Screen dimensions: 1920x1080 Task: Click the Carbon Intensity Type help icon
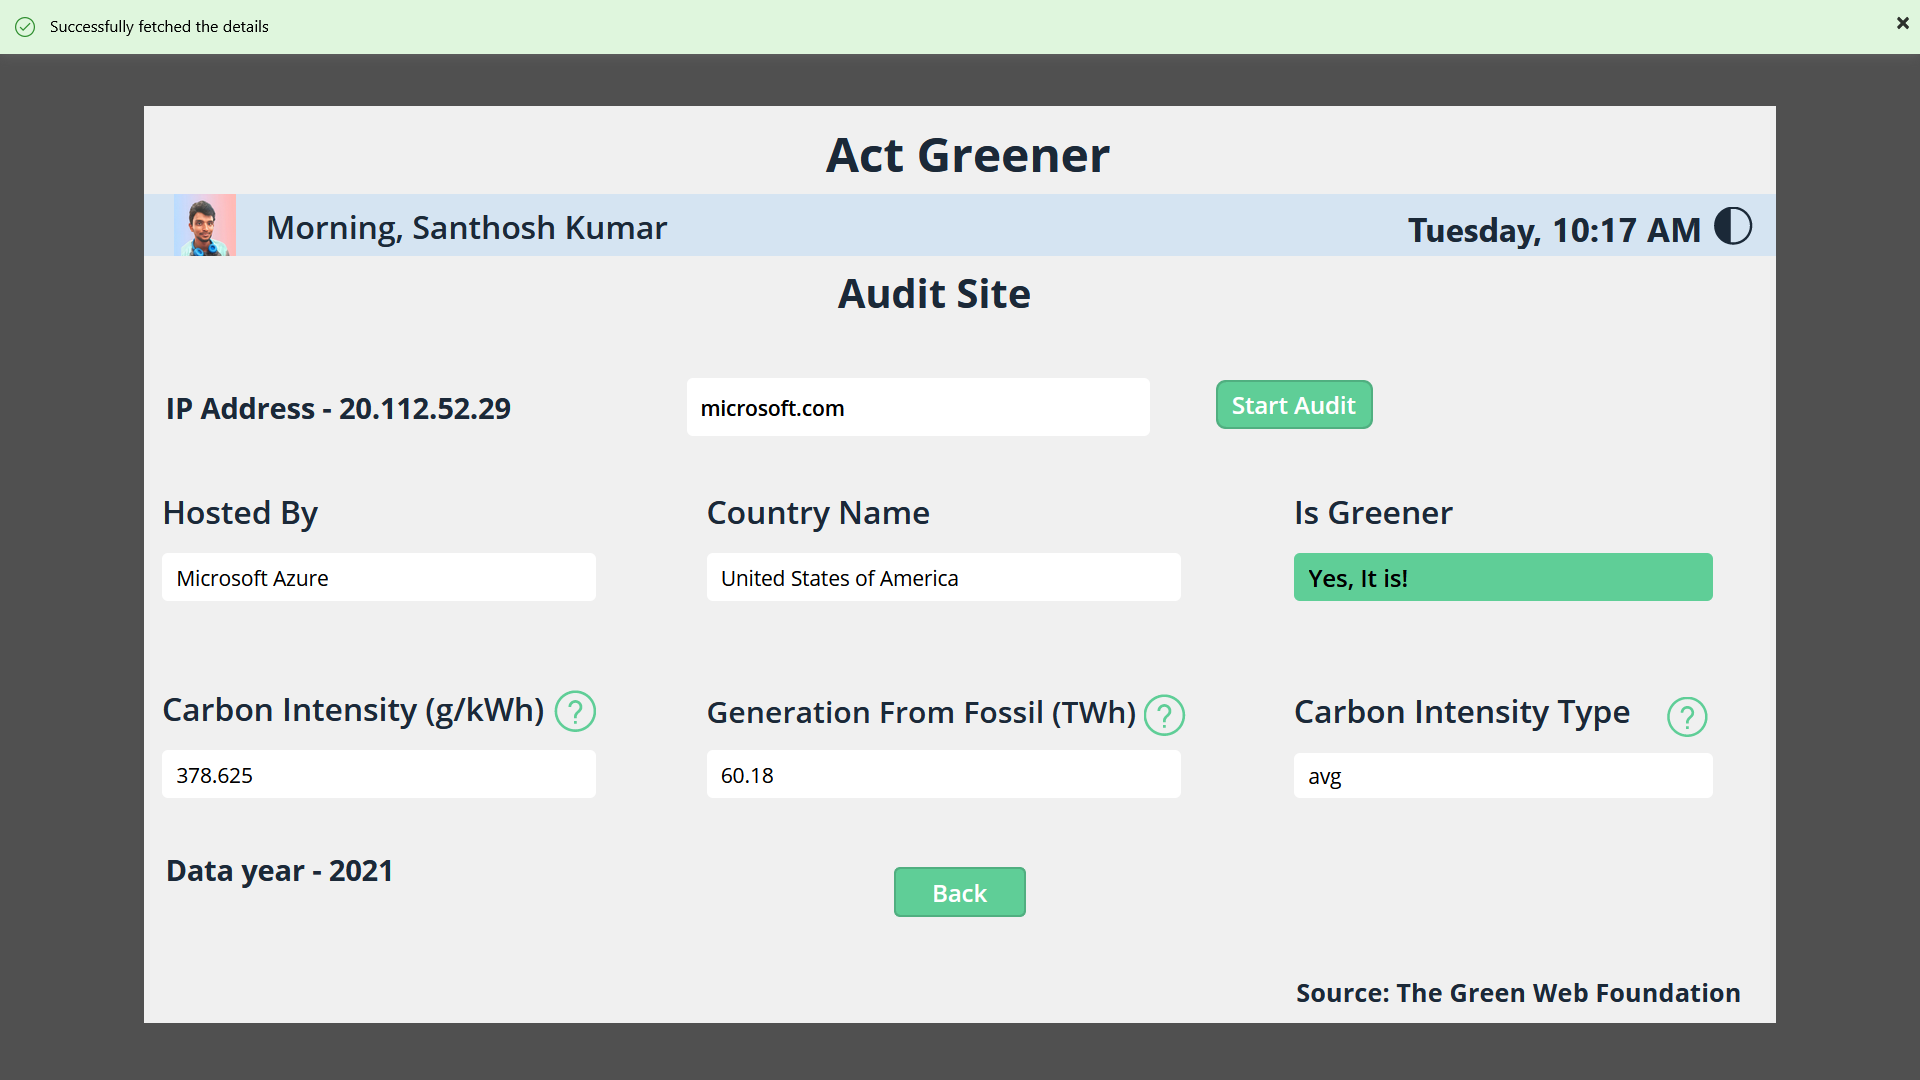click(x=1686, y=716)
